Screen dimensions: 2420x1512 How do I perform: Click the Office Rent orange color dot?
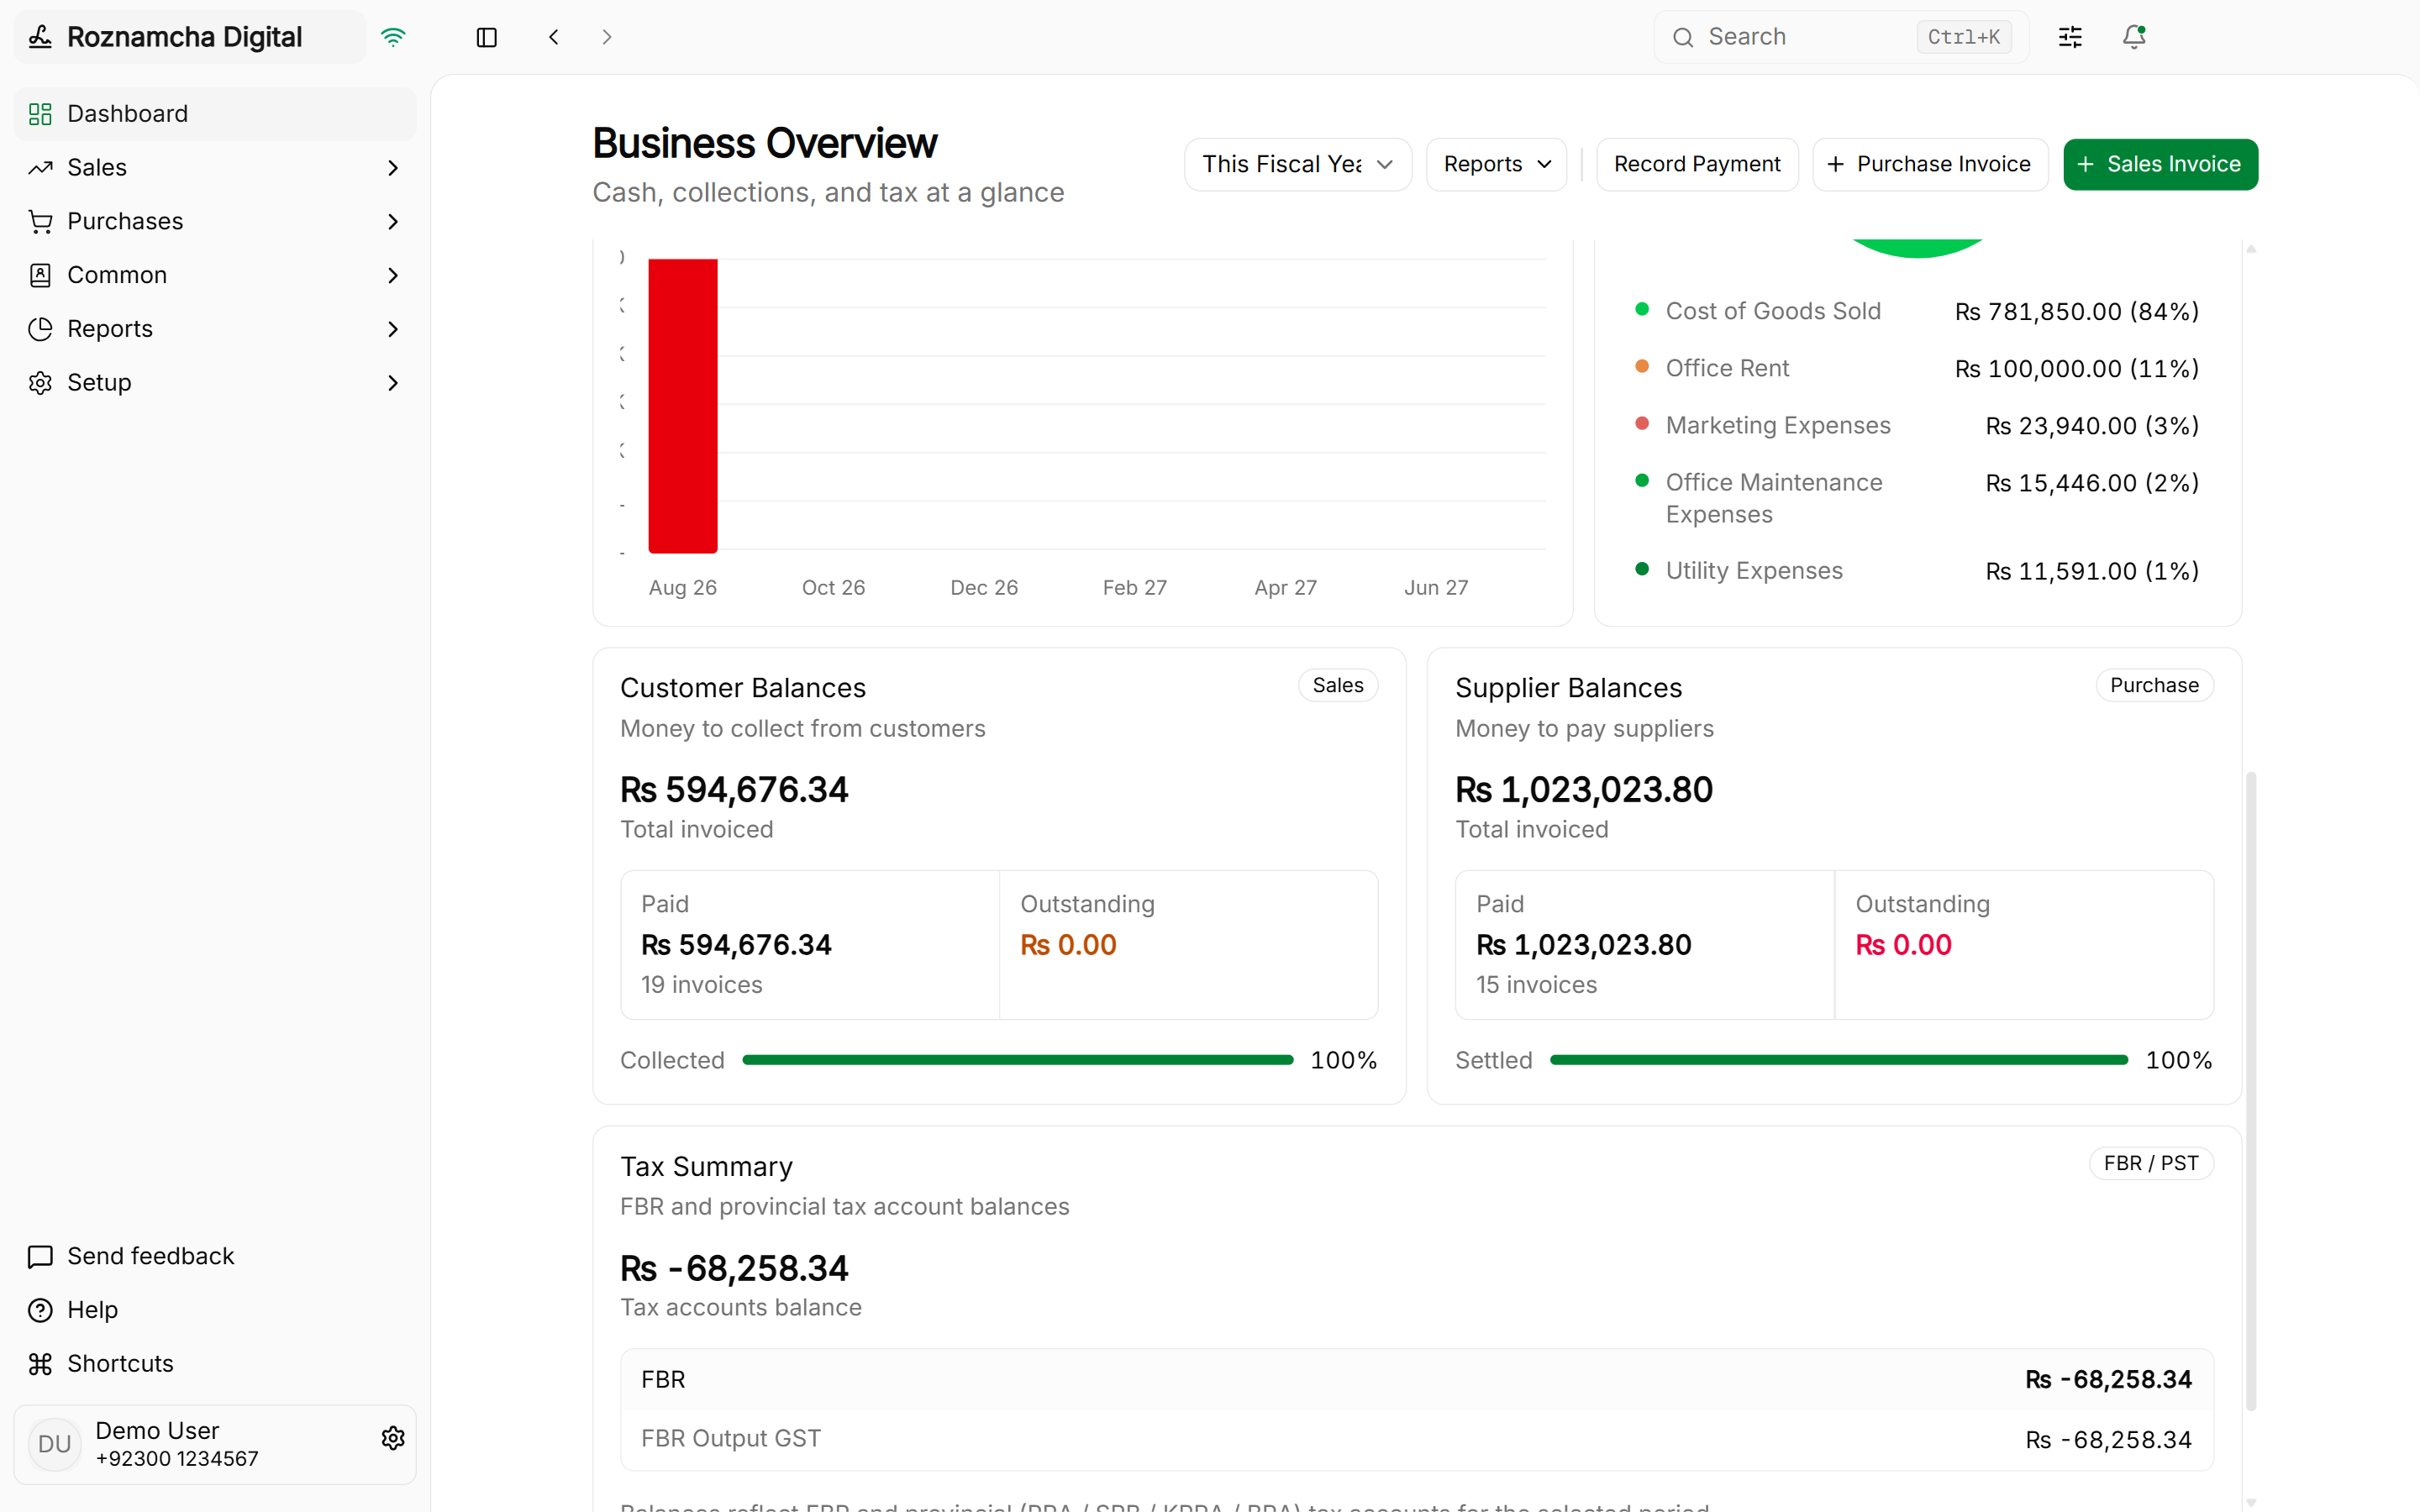pos(1642,366)
